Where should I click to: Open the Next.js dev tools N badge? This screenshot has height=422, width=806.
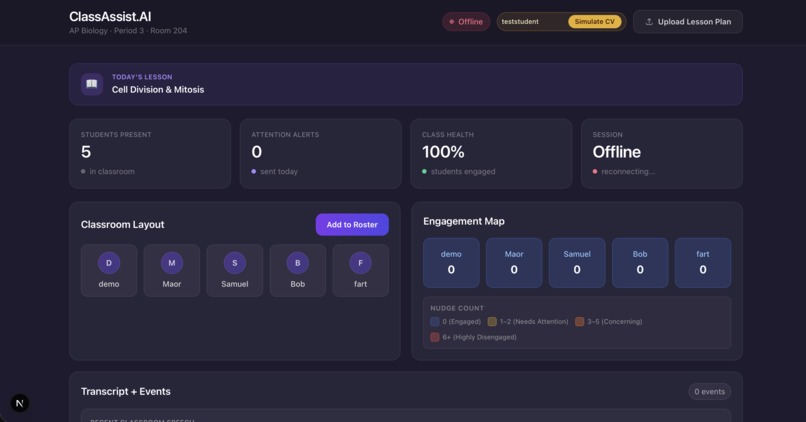[20, 403]
